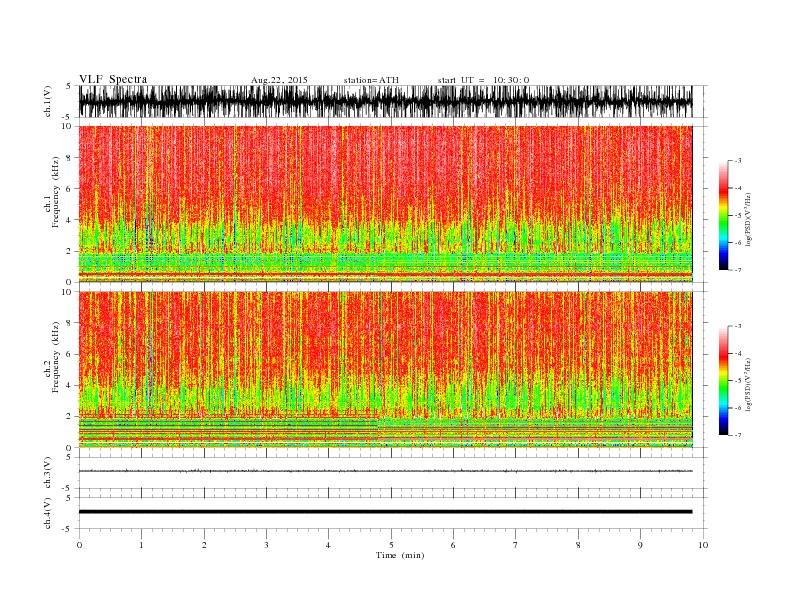
Task: Click time axis tick label "3"
Action: point(266,545)
